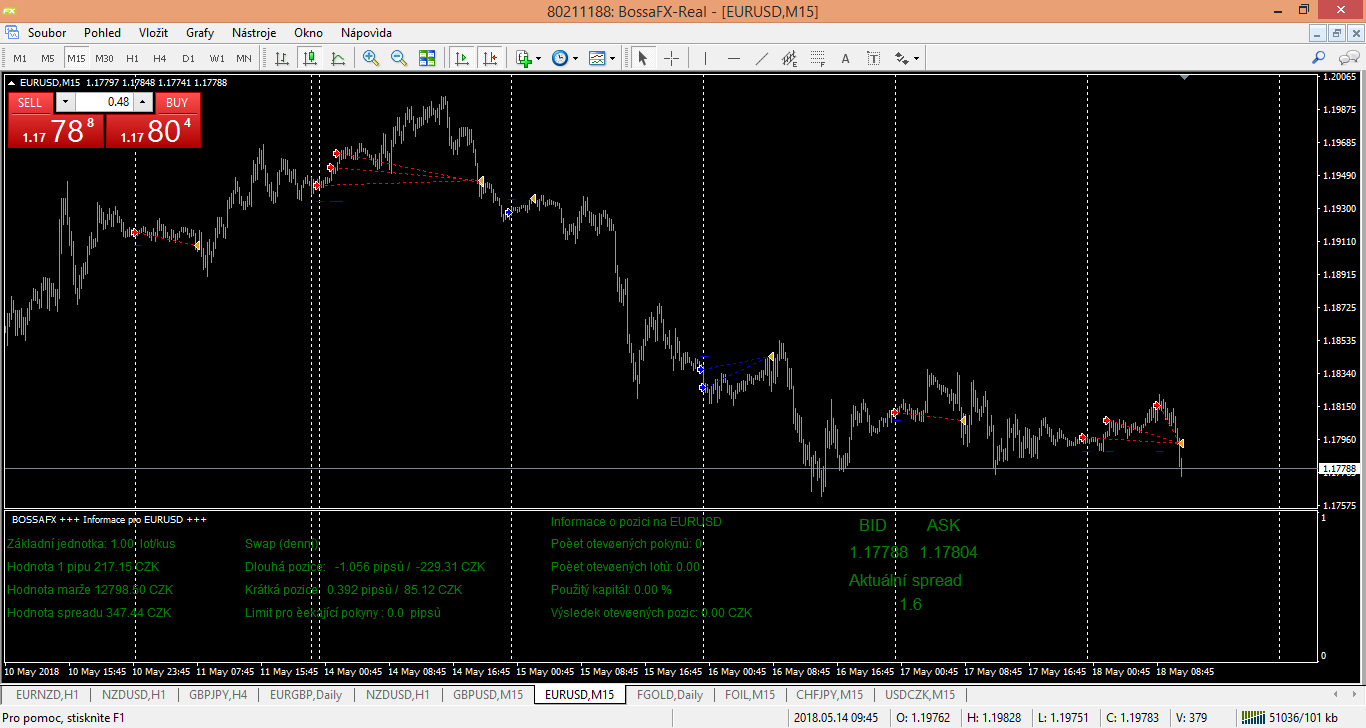Switch to line chart icon

click(x=338, y=58)
